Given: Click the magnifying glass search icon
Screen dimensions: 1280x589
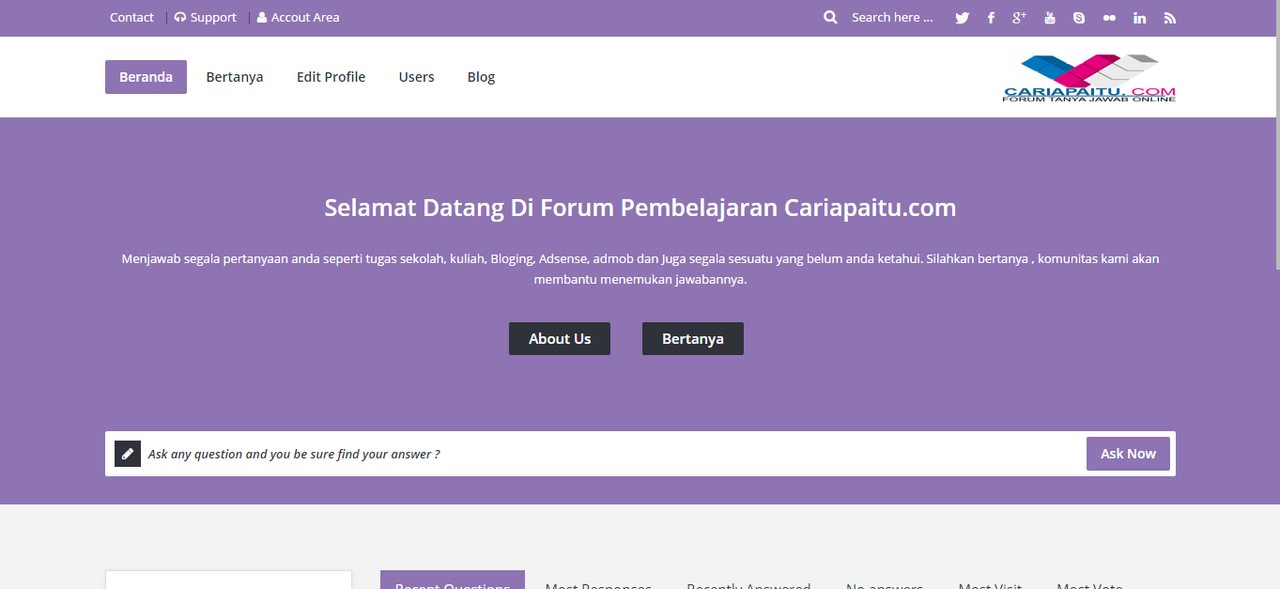Looking at the screenshot, I should pos(830,17).
